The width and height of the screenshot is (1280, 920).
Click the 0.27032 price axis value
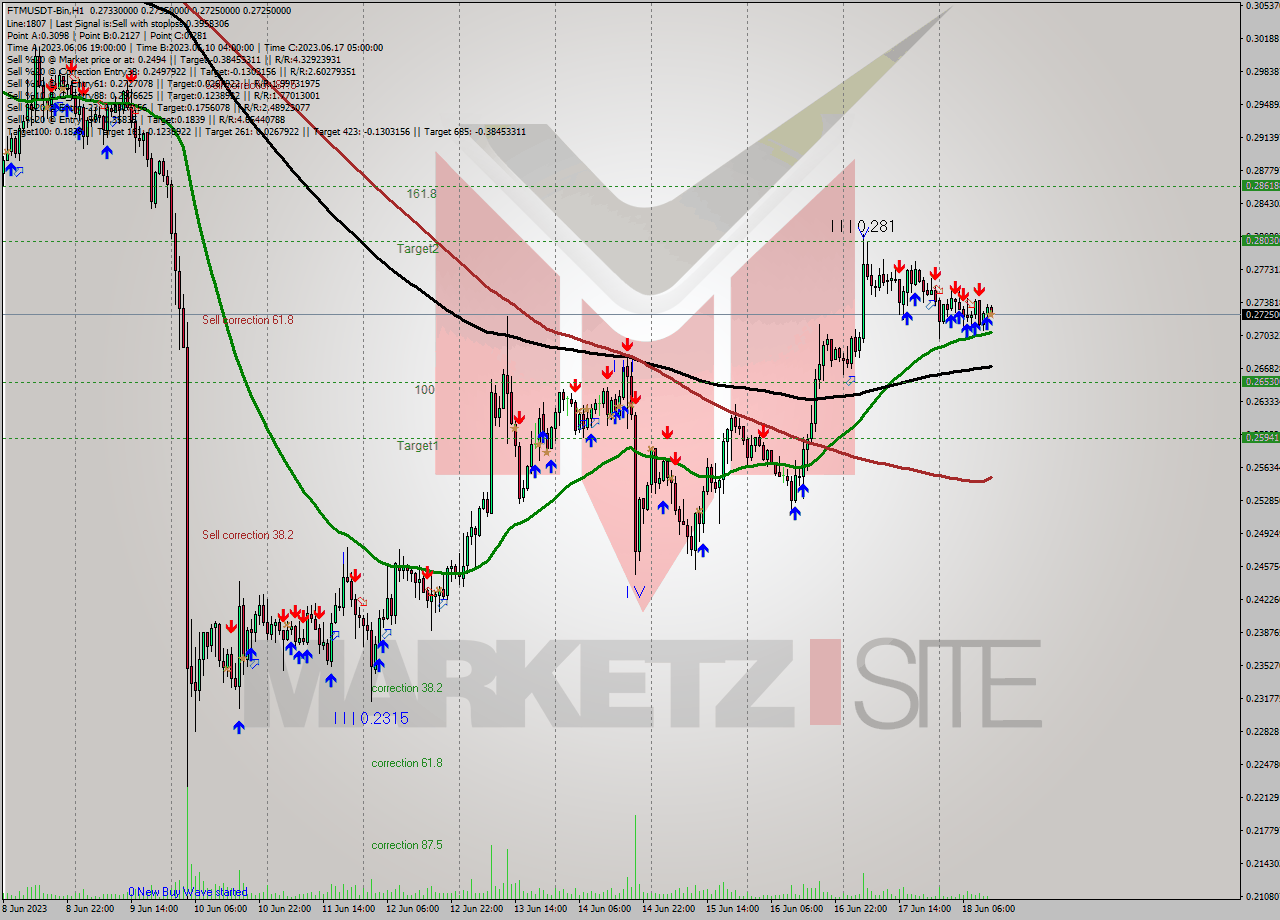(1262, 336)
